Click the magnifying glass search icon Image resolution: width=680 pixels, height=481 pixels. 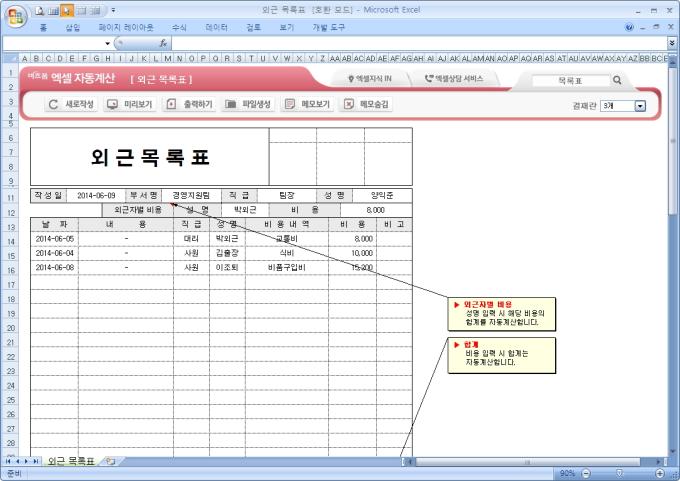pyautogui.click(x=617, y=80)
